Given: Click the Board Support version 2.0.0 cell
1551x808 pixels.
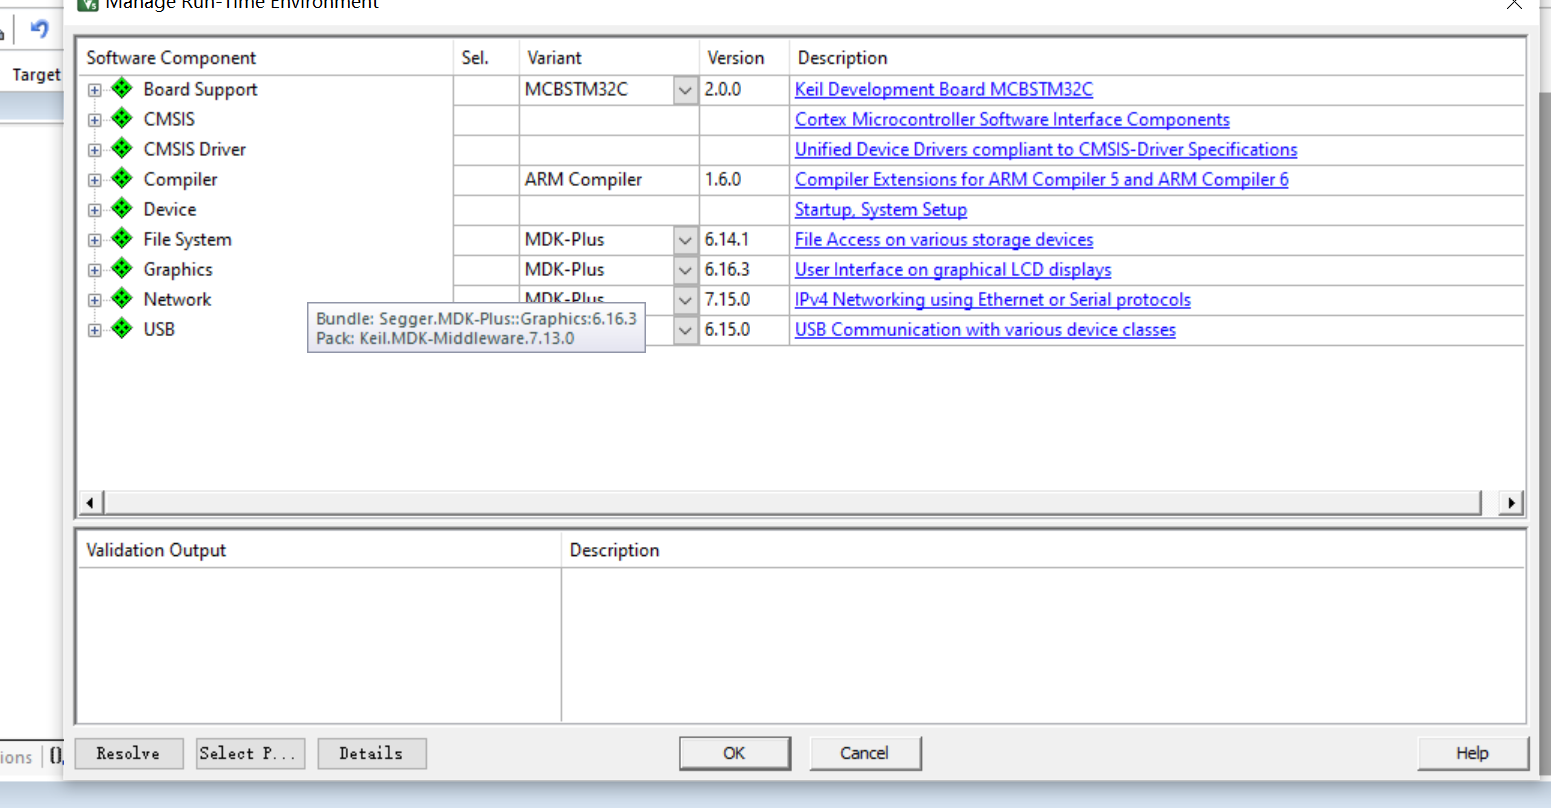Looking at the screenshot, I should coord(744,90).
